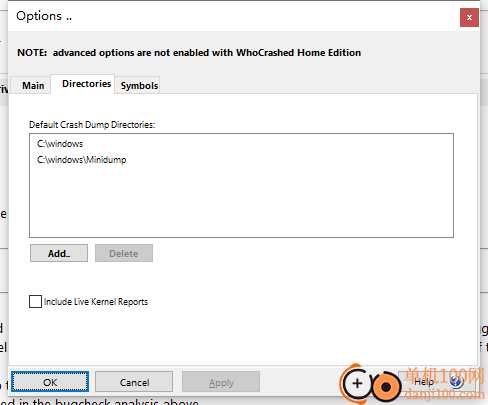
Task: Click the orange dot circle logo icon
Action: pos(386,387)
